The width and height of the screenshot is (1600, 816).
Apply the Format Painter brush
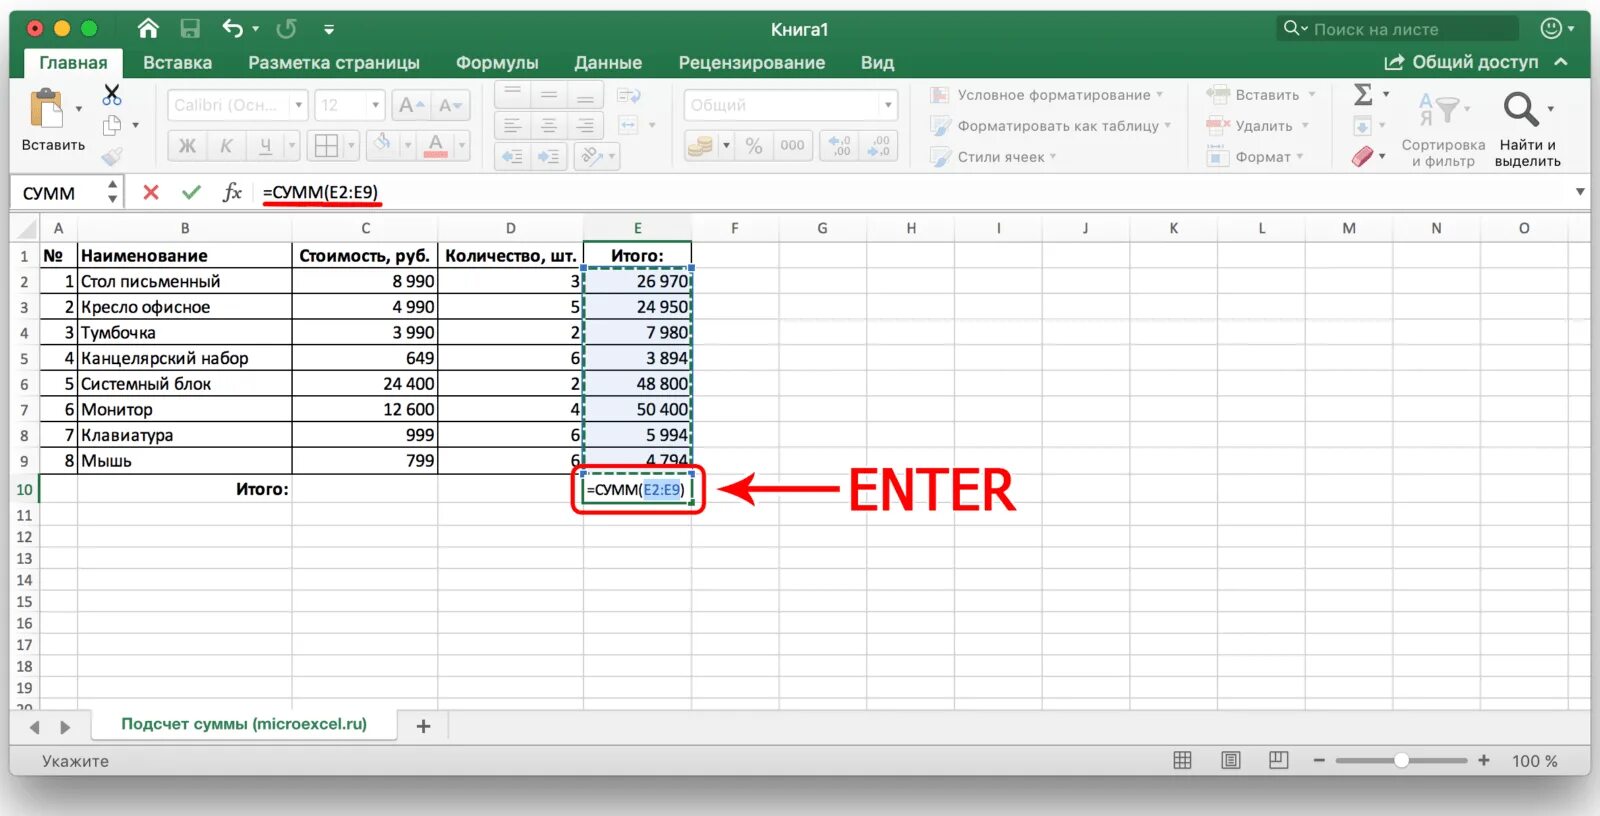pos(112,155)
